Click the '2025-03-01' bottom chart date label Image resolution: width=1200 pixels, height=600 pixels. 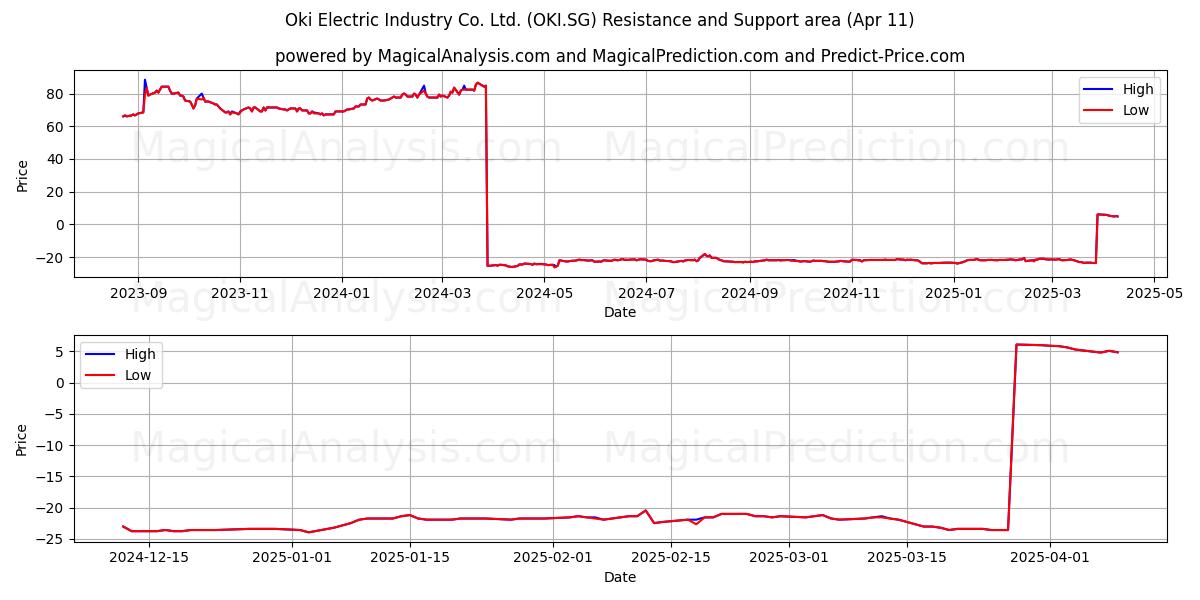[789, 558]
